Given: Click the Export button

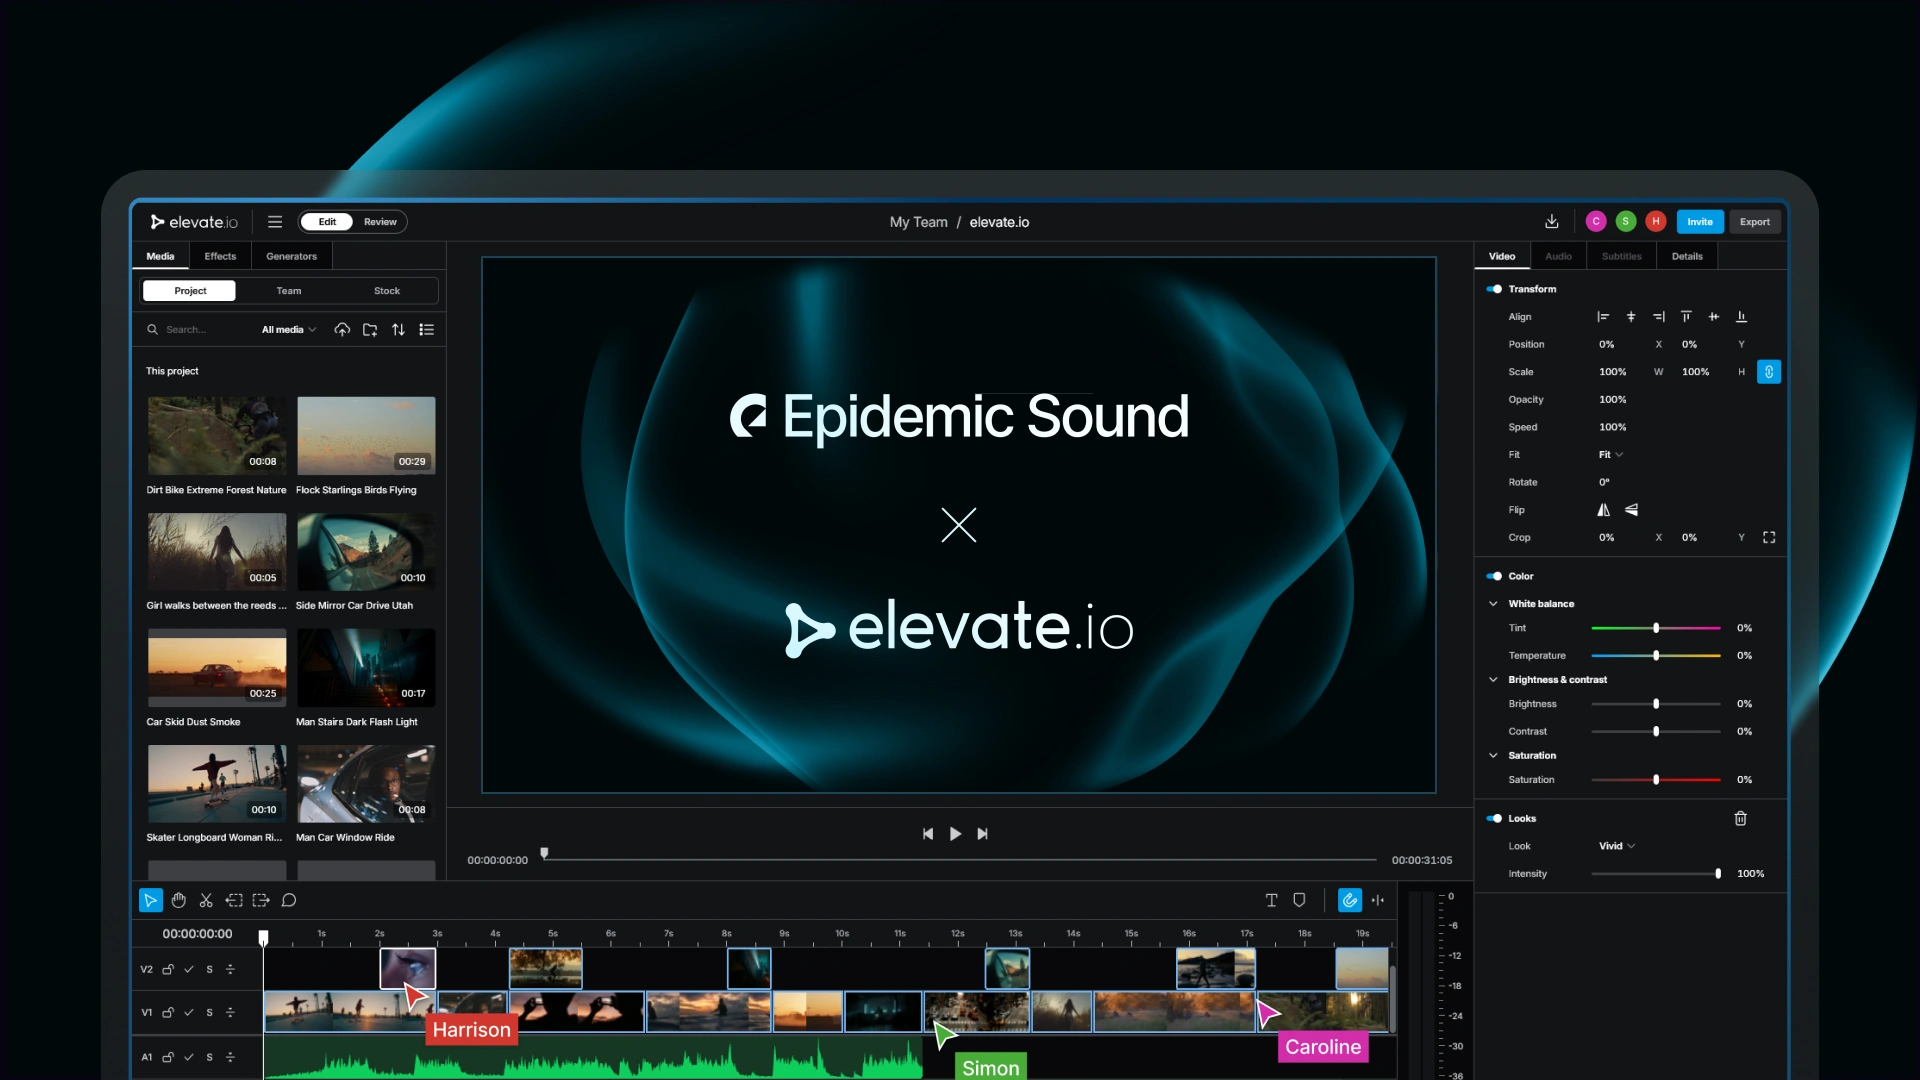Looking at the screenshot, I should [1754, 222].
